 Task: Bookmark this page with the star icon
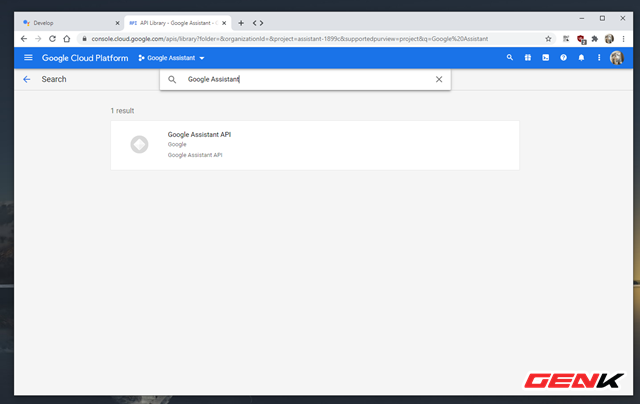(x=548, y=39)
